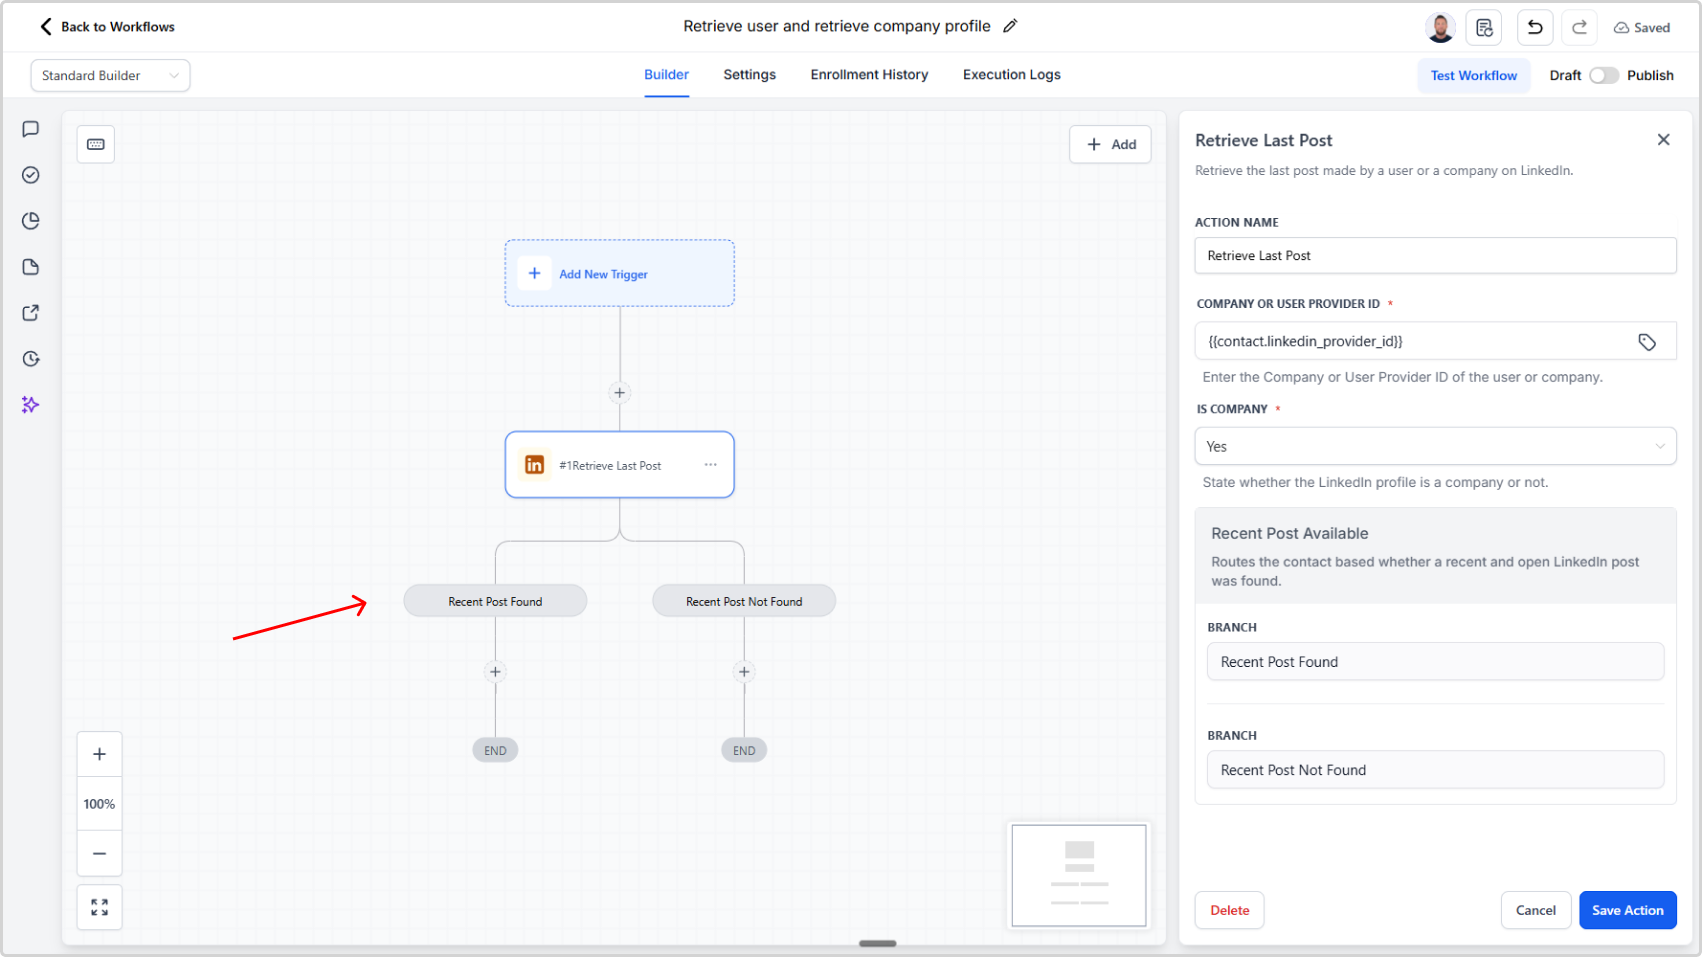
Task: Click the Test Workflow button
Action: [x=1473, y=75]
